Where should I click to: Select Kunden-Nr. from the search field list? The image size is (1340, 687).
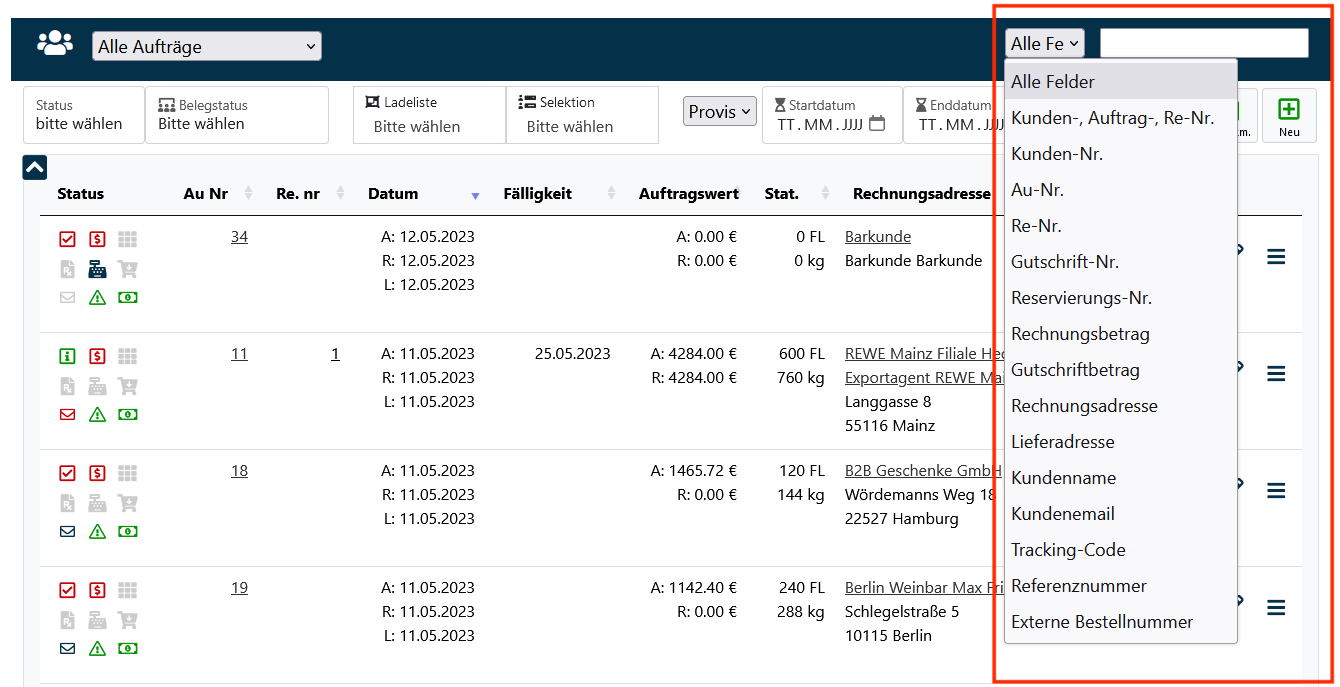pyautogui.click(x=1057, y=154)
